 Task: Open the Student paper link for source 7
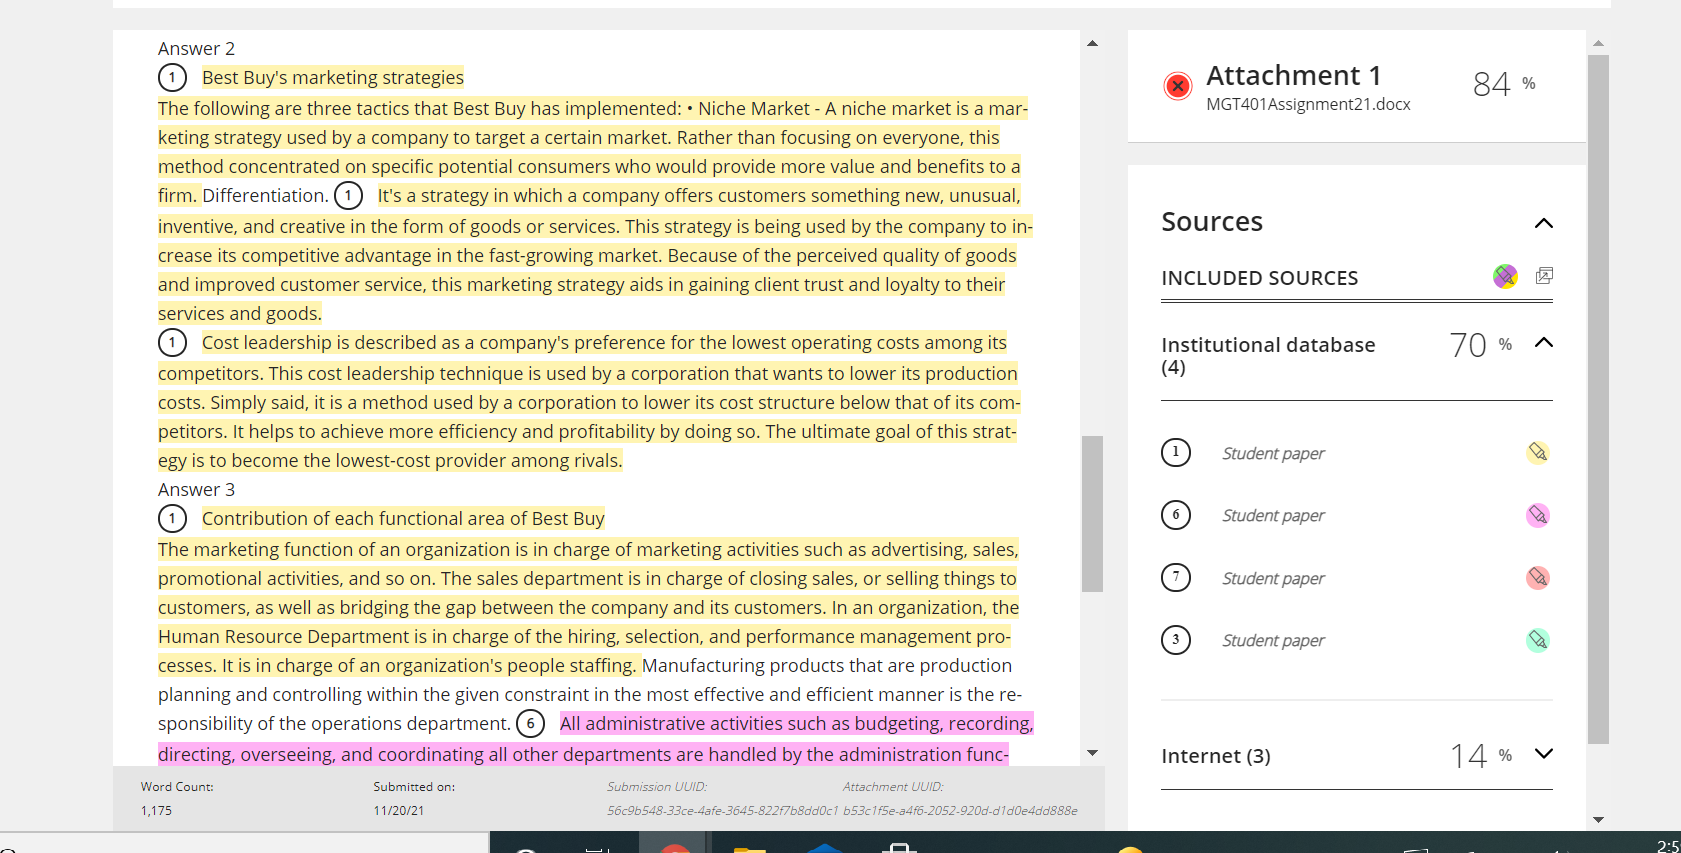1273,579
